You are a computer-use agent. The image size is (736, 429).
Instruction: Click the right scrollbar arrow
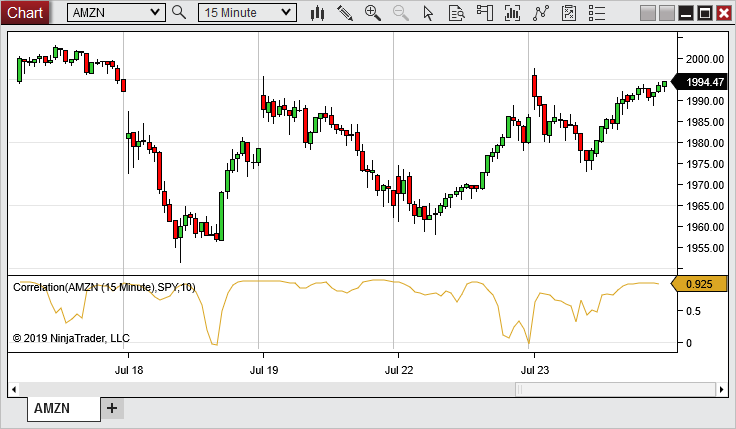721,389
